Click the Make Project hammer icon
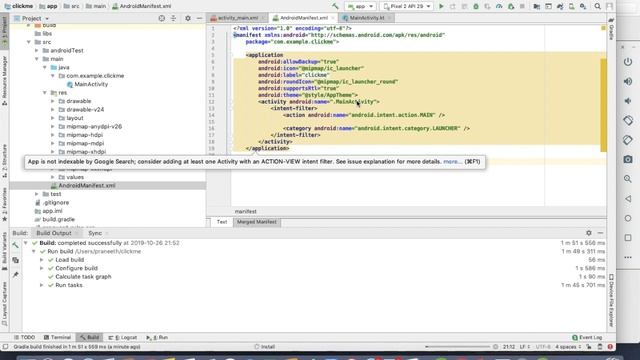This screenshot has width=640, height=360. 335,7
